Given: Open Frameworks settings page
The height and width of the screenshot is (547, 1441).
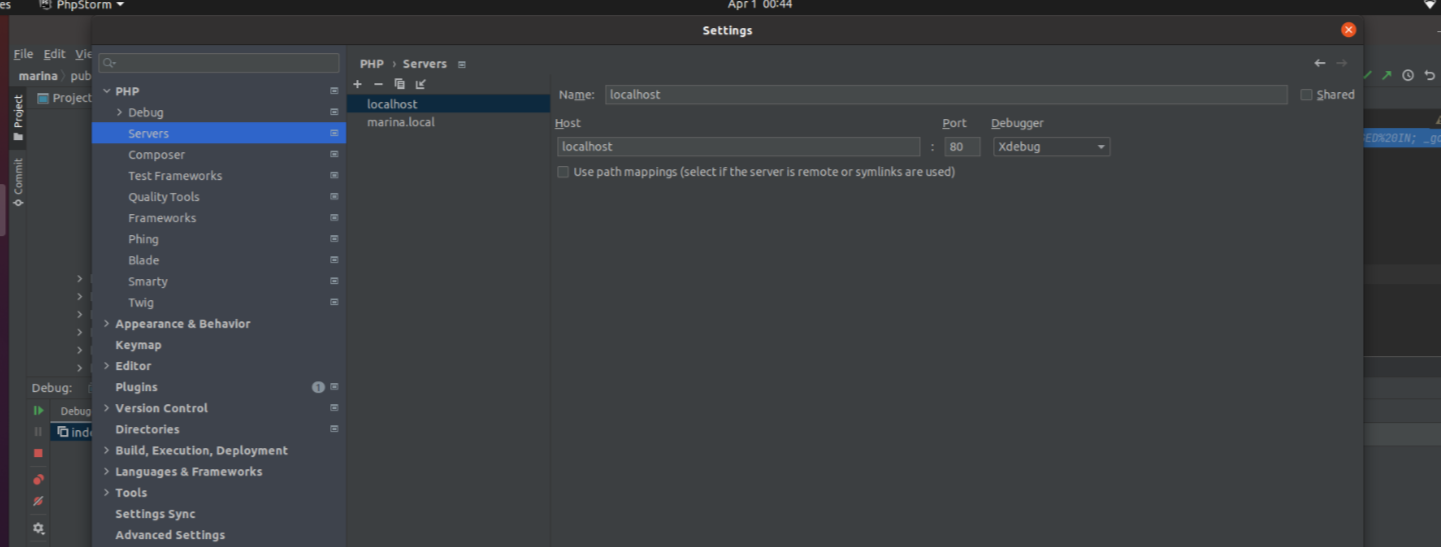Looking at the screenshot, I should pos(162,218).
